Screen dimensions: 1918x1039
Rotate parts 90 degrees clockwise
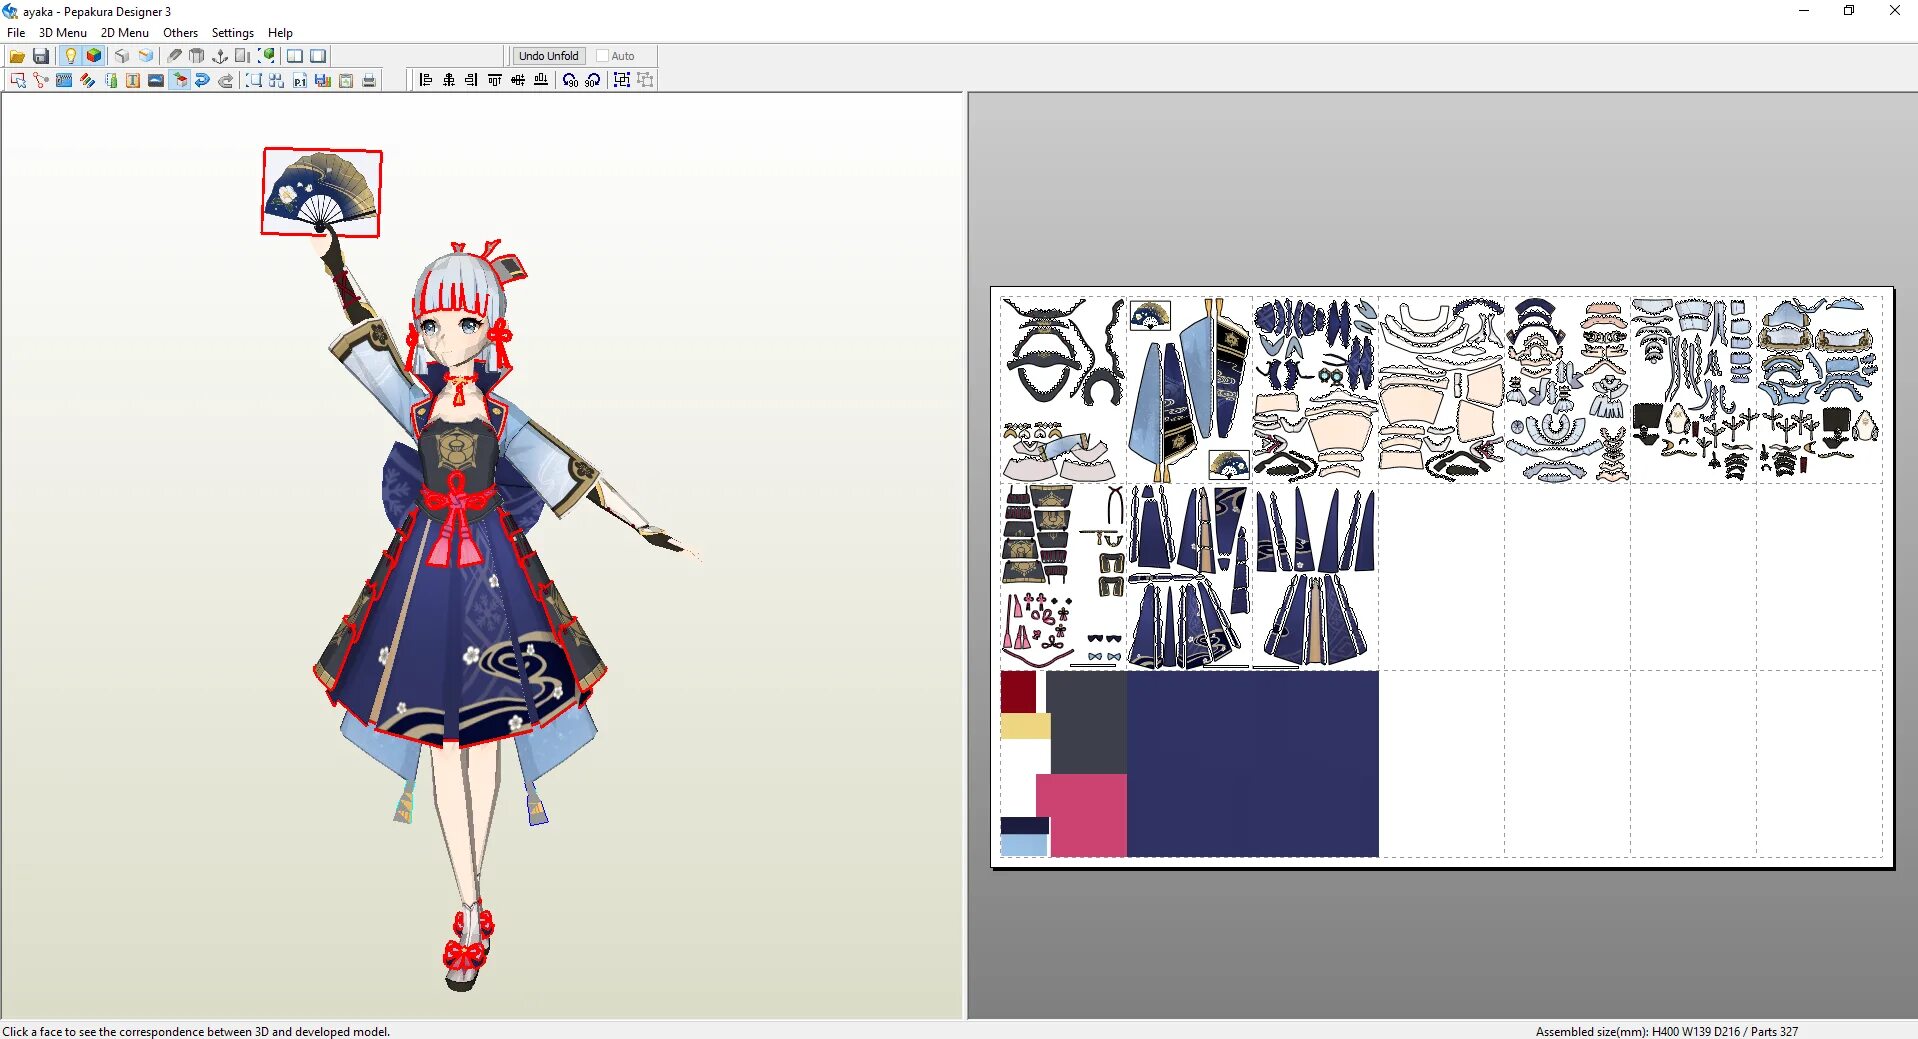(593, 80)
